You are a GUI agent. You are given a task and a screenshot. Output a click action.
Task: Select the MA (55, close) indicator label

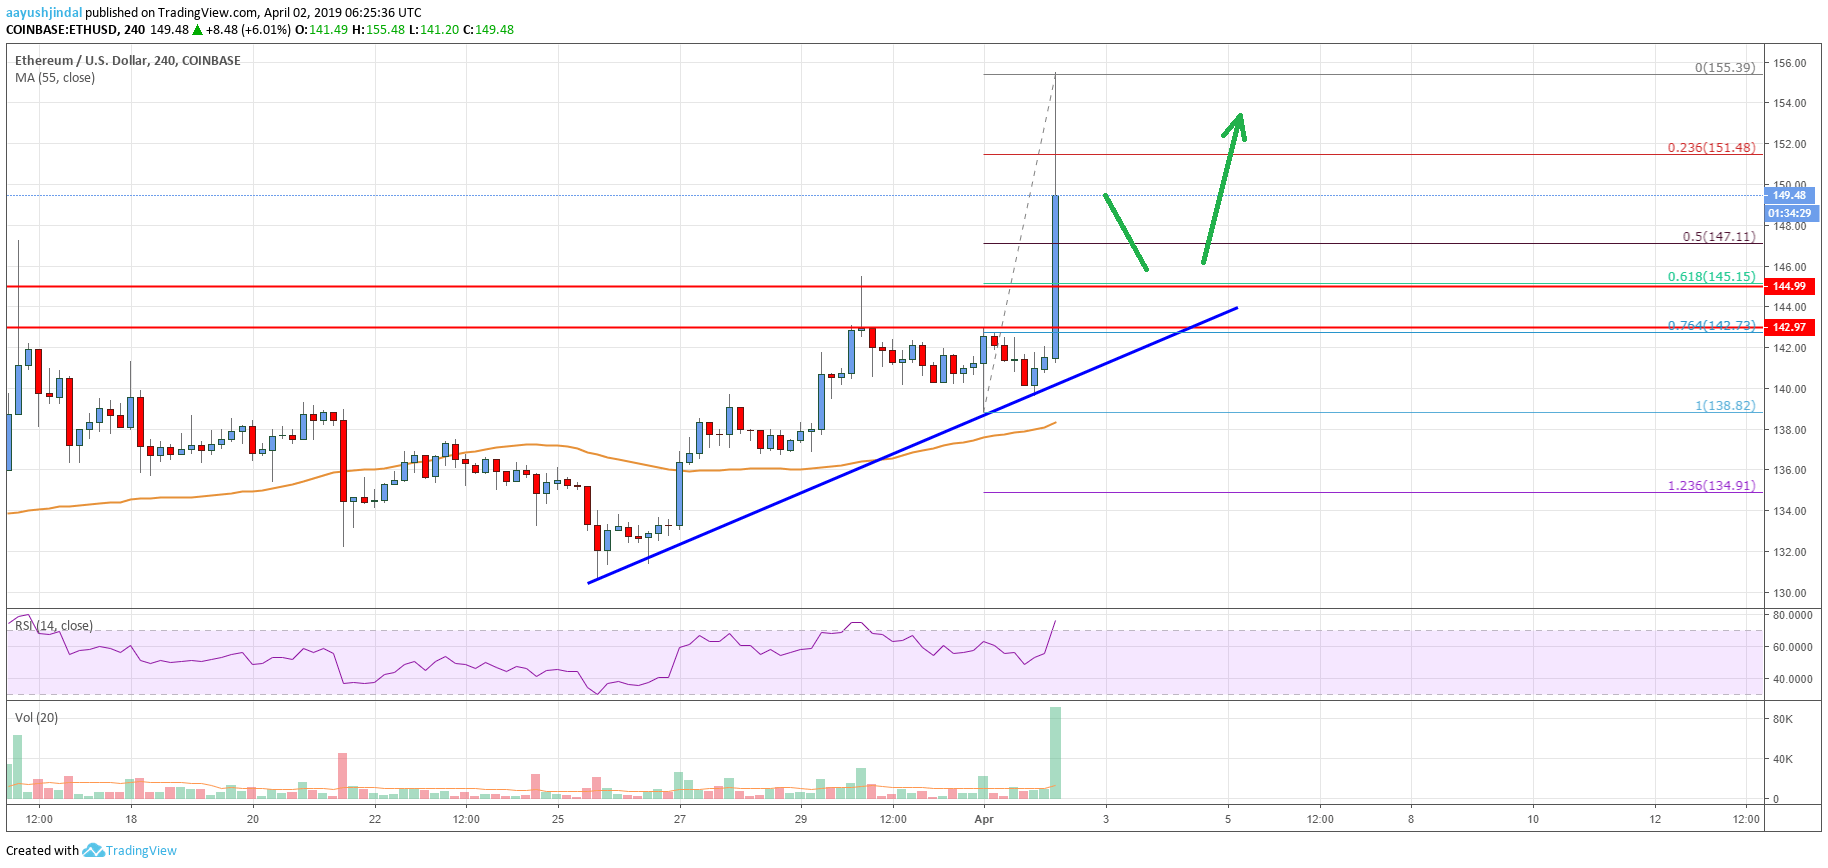[55, 78]
